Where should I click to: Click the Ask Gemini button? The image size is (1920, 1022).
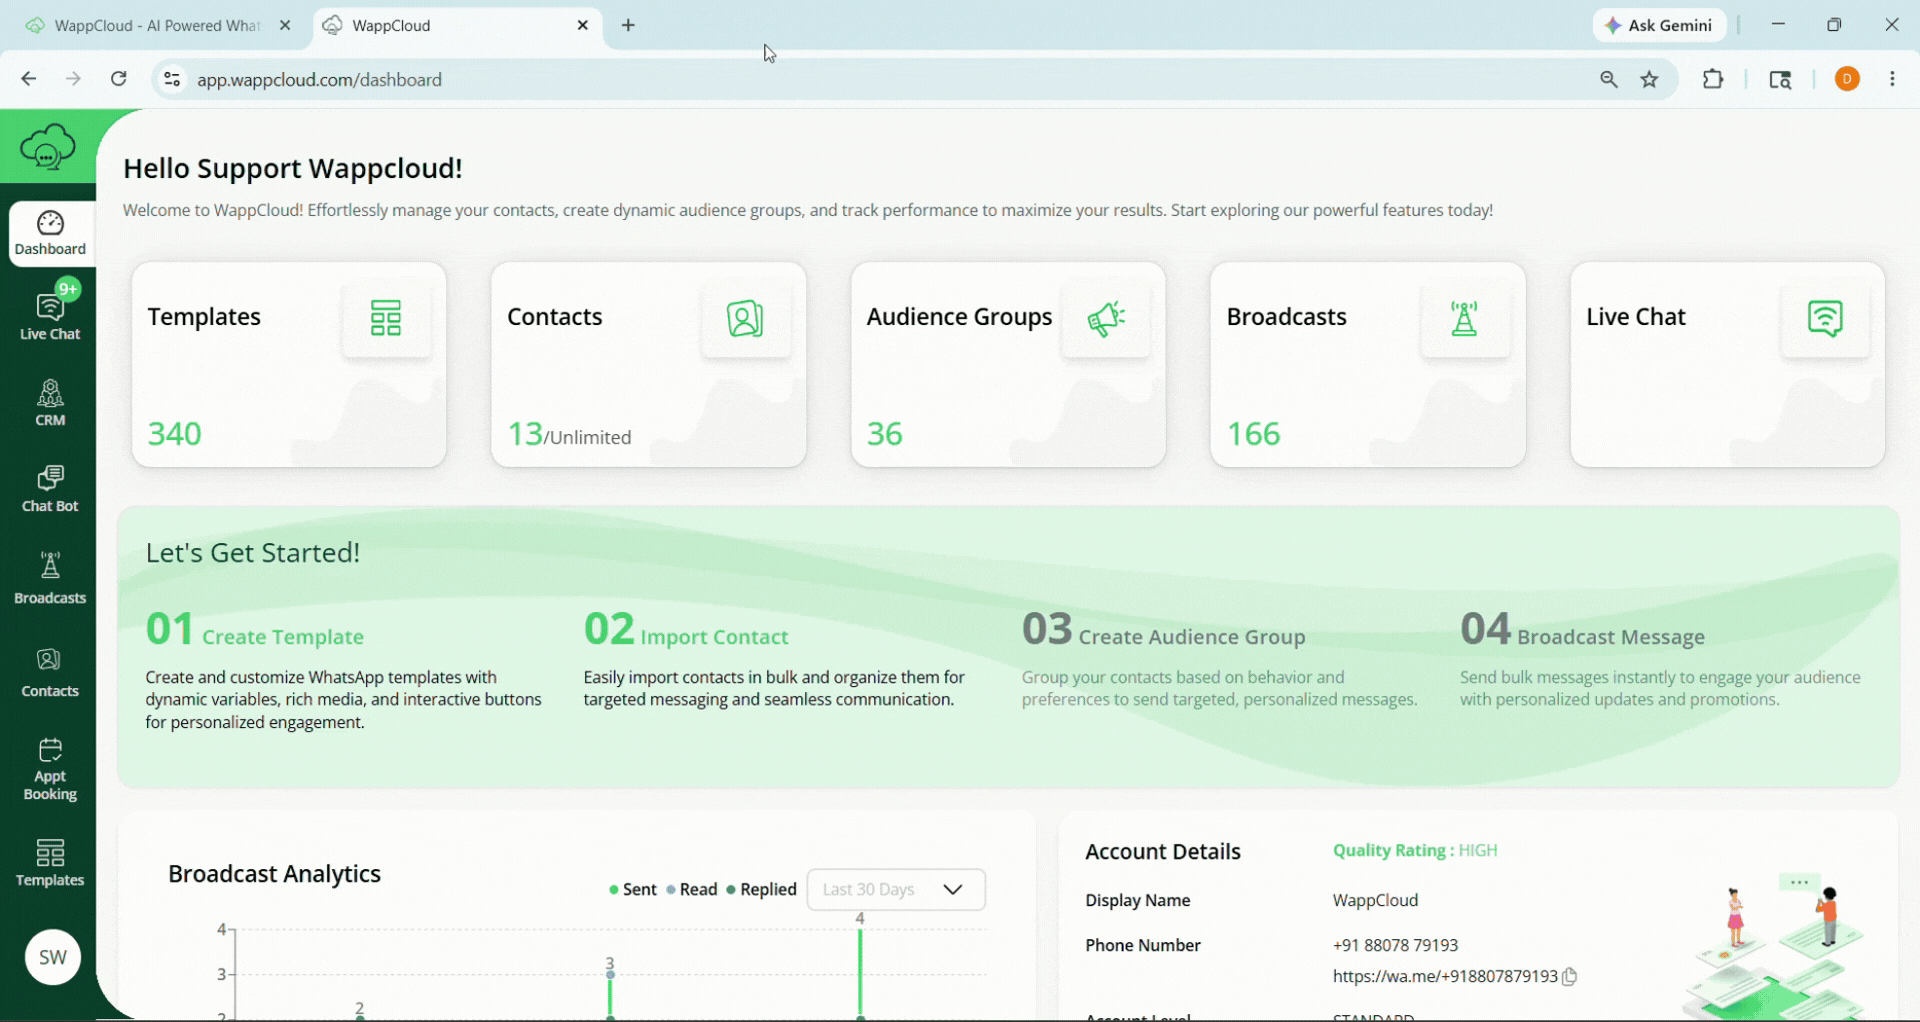coord(1660,26)
